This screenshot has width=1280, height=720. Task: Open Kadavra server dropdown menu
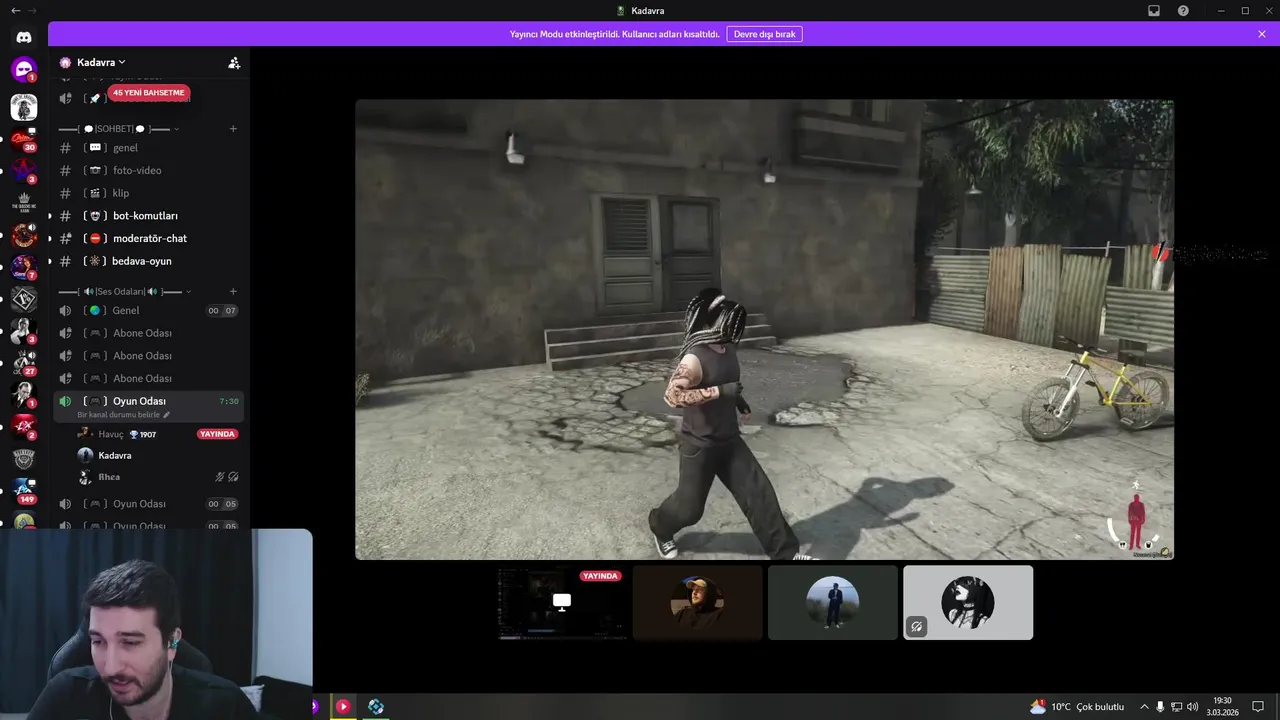pos(102,62)
